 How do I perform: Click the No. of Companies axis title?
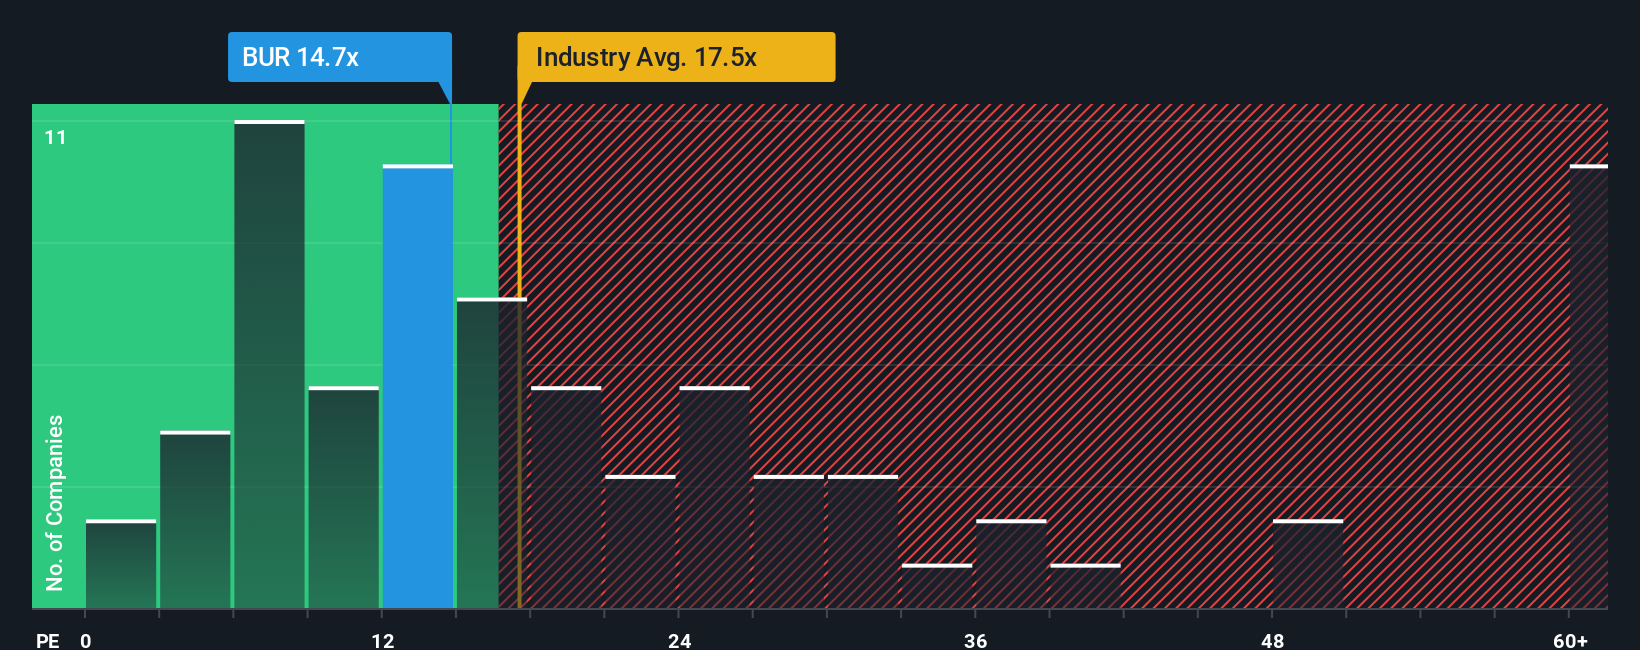[55, 502]
